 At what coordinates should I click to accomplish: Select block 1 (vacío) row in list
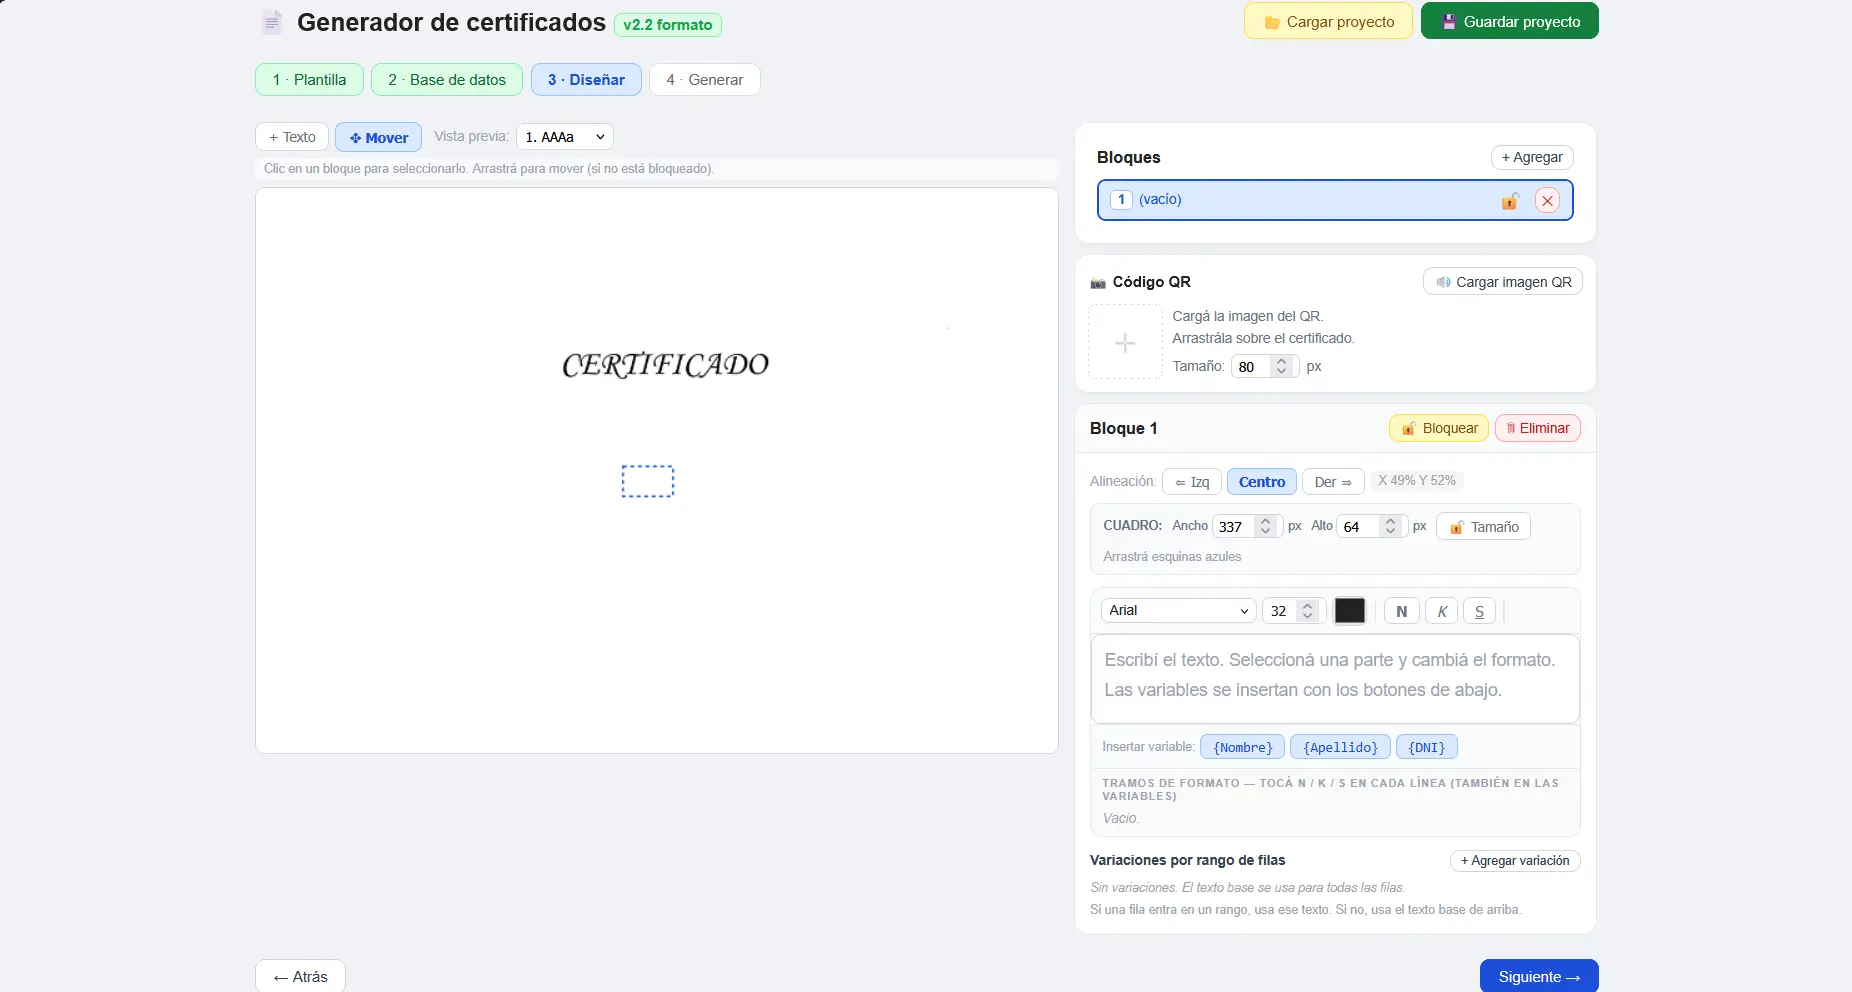(1335, 200)
